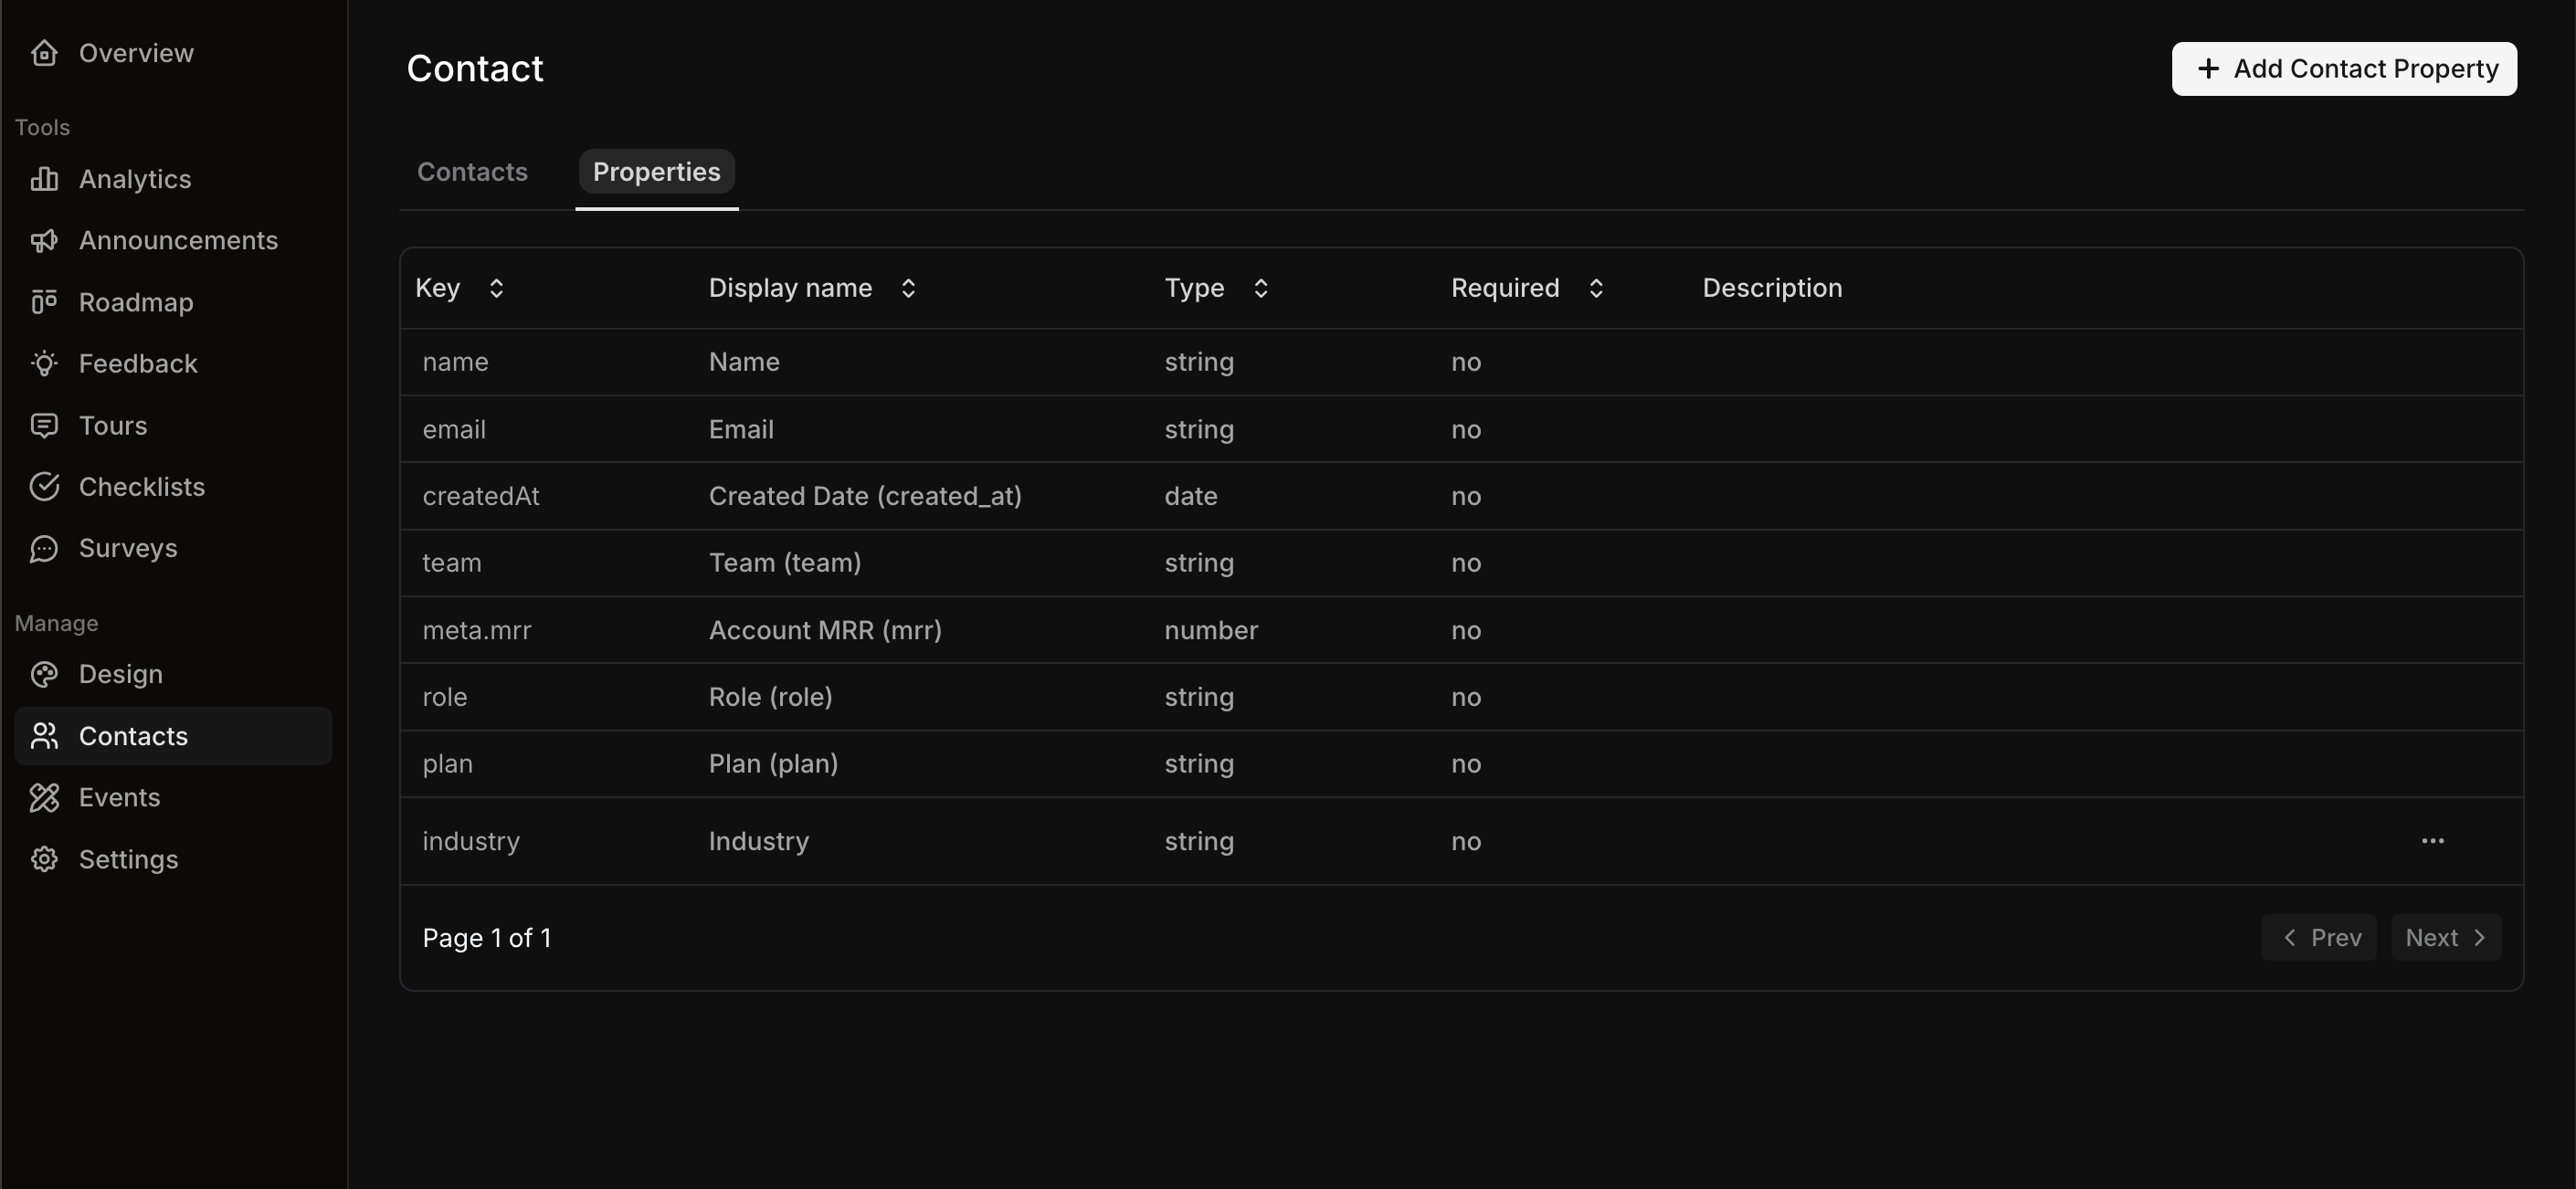
Task: Click the Analytics bar chart icon
Action: 44,179
